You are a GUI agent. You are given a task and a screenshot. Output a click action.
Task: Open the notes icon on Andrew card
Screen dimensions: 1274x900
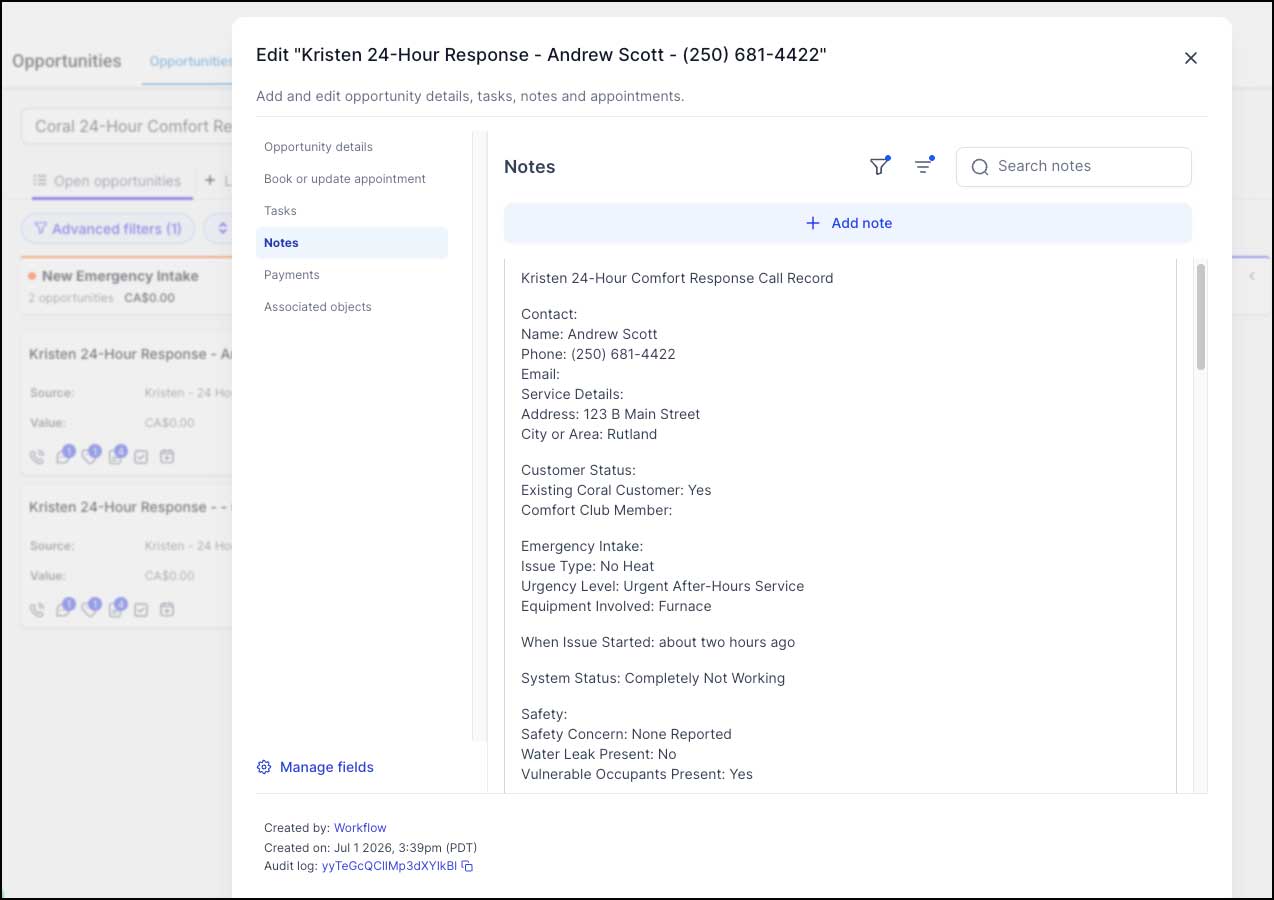(115, 456)
